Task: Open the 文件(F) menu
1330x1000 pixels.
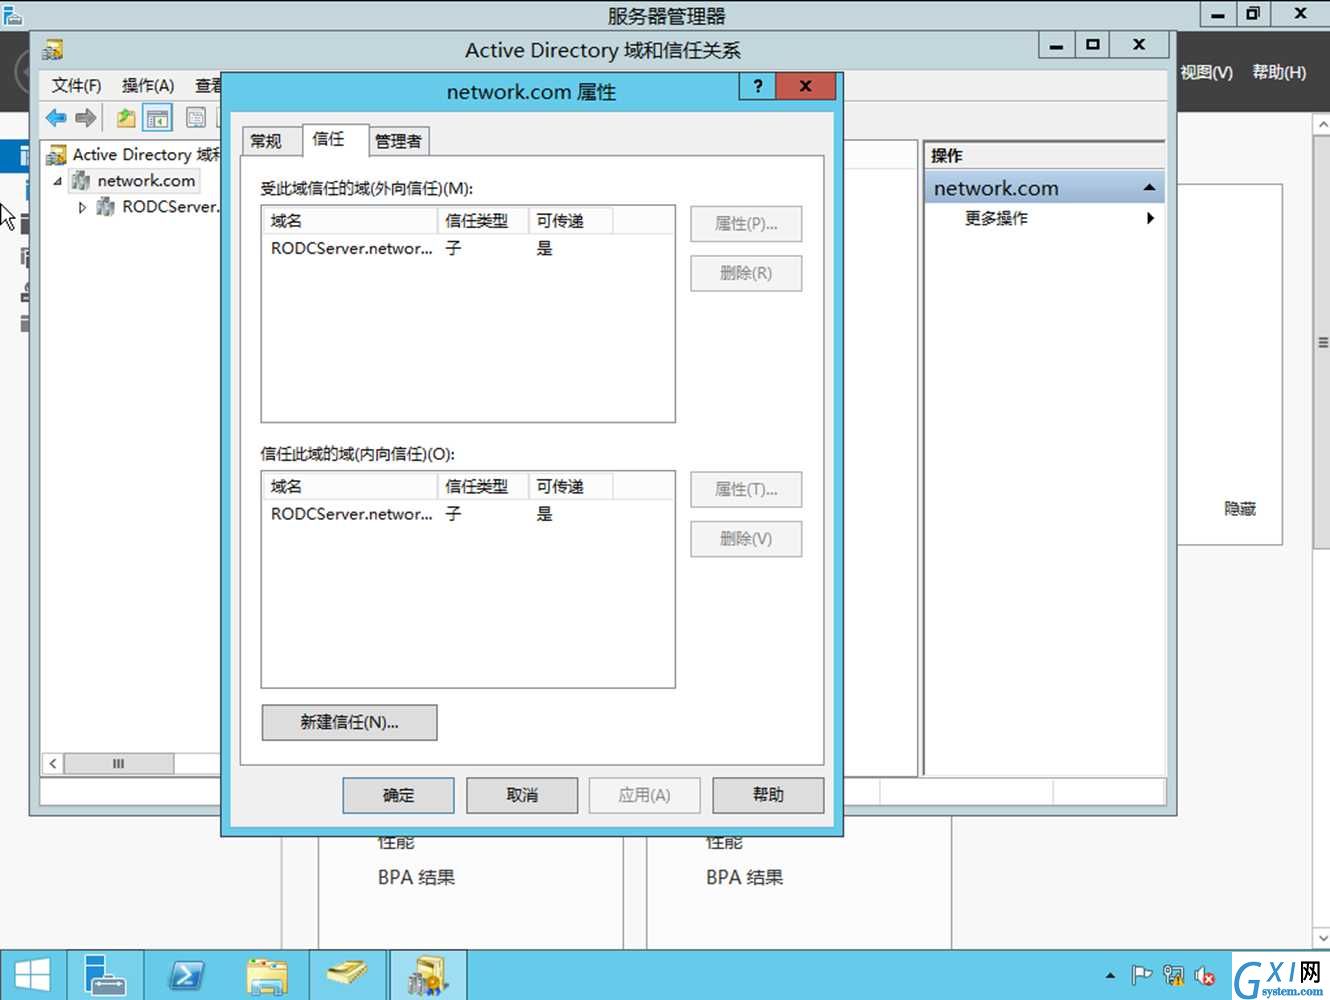Action: (77, 85)
